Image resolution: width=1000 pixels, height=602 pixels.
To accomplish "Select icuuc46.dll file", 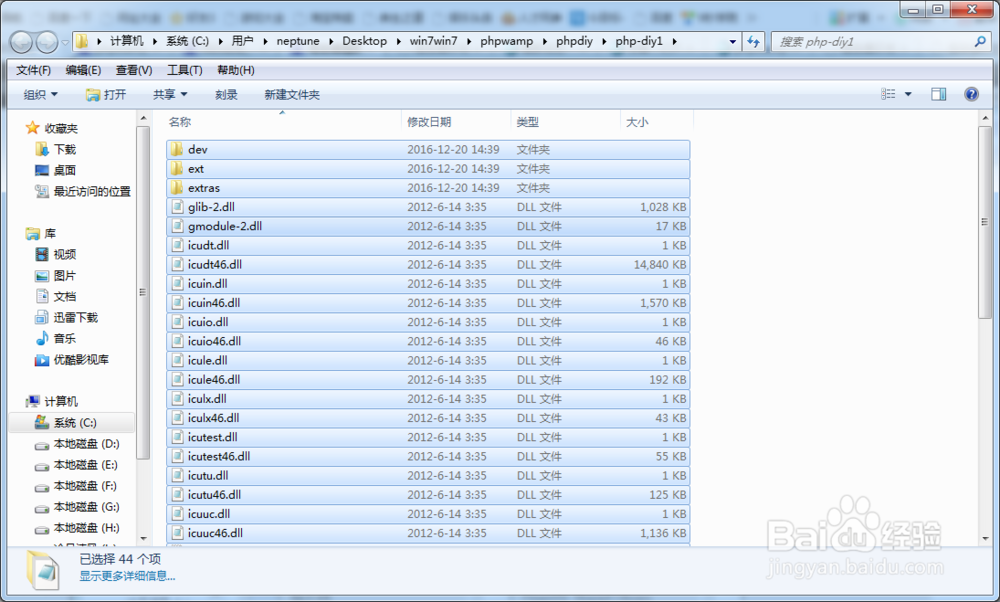I will (428, 533).
